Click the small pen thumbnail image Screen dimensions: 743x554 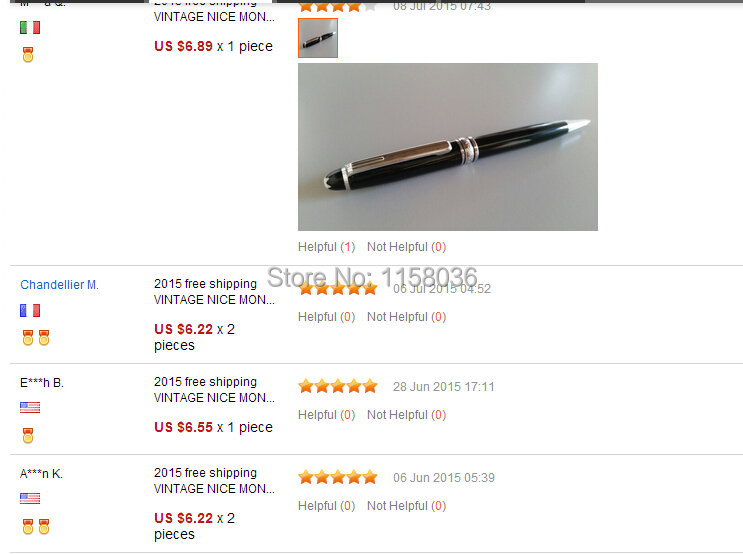pos(317,38)
